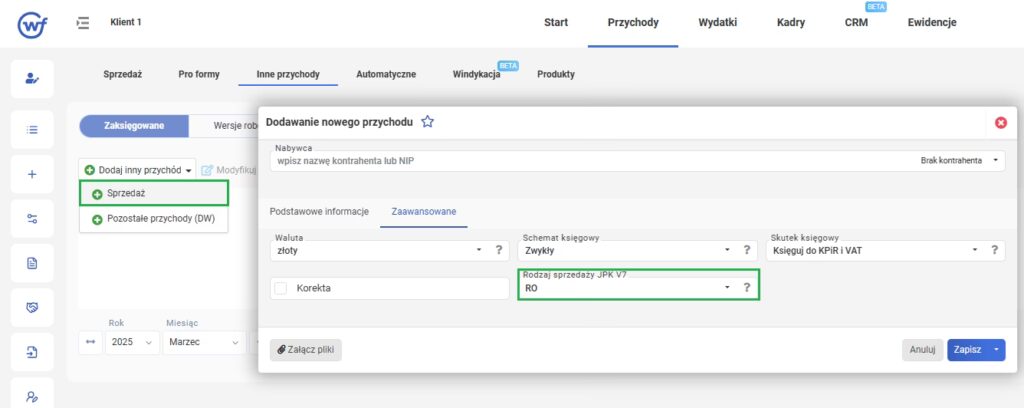The image size is (1024, 408).
Task: Collapse the sidebar with the menu toggle icon
Action: click(x=84, y=22)
